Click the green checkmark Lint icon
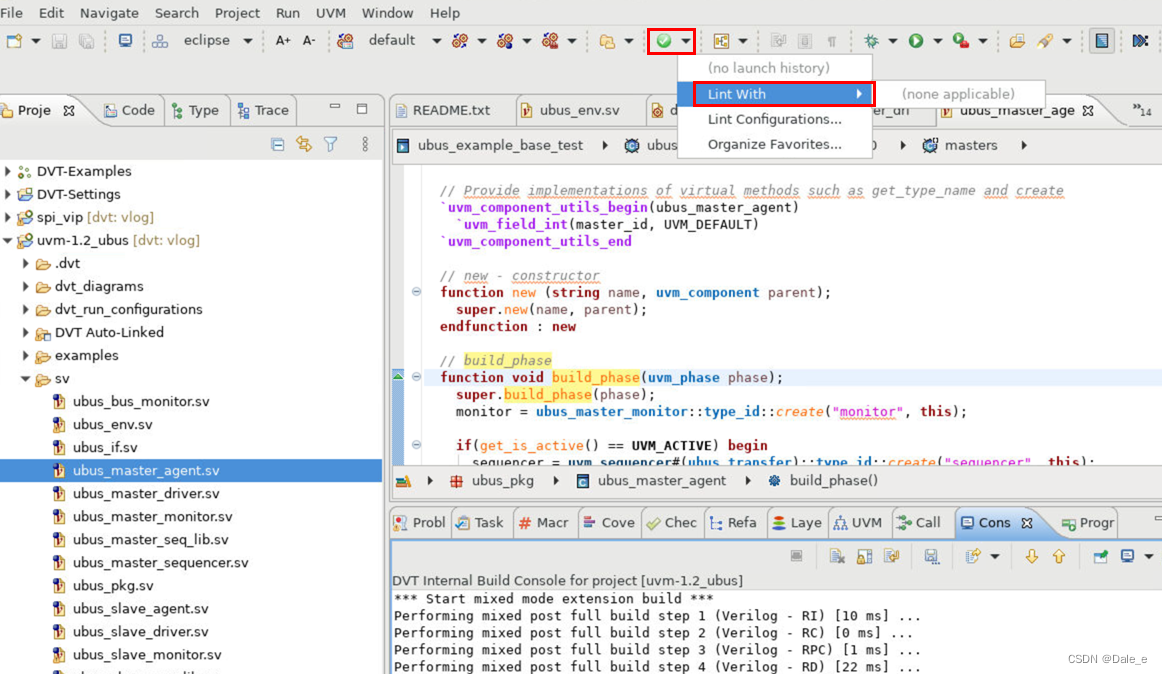 click(664, 41)
